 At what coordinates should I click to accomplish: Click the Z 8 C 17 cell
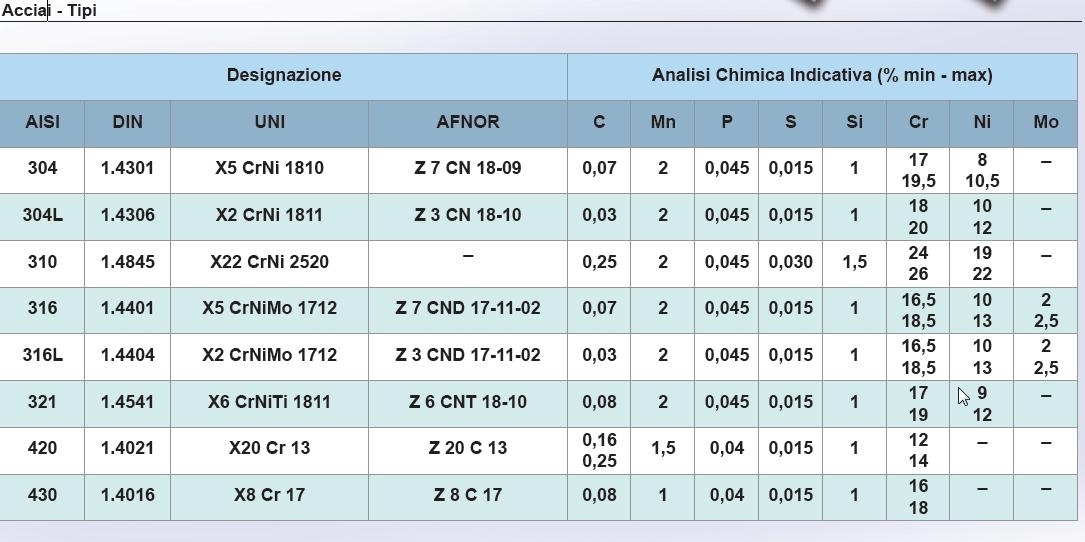point(468,496)
